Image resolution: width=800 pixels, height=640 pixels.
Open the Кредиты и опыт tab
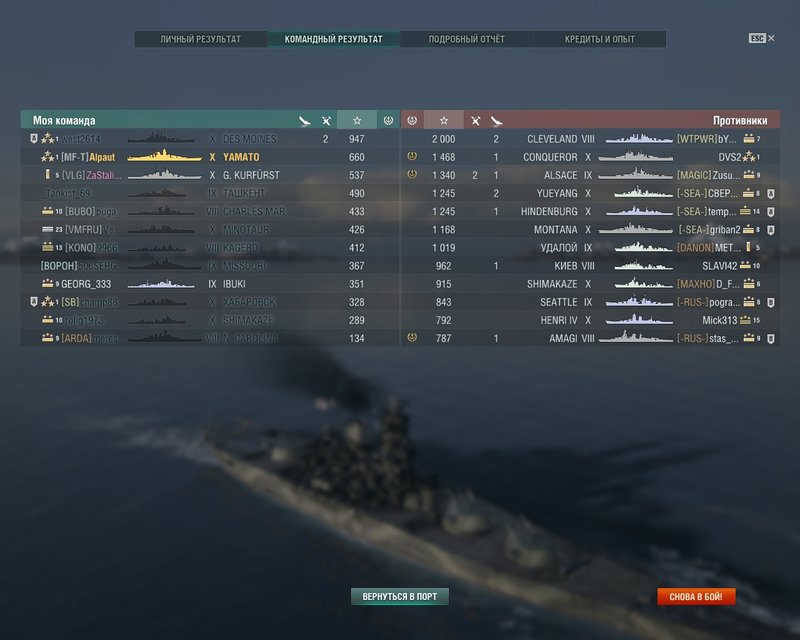click(599, 39)
